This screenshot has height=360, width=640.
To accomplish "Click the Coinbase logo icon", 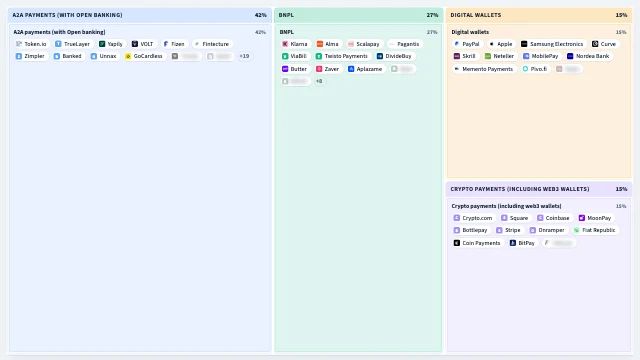I will pos(540,218).
